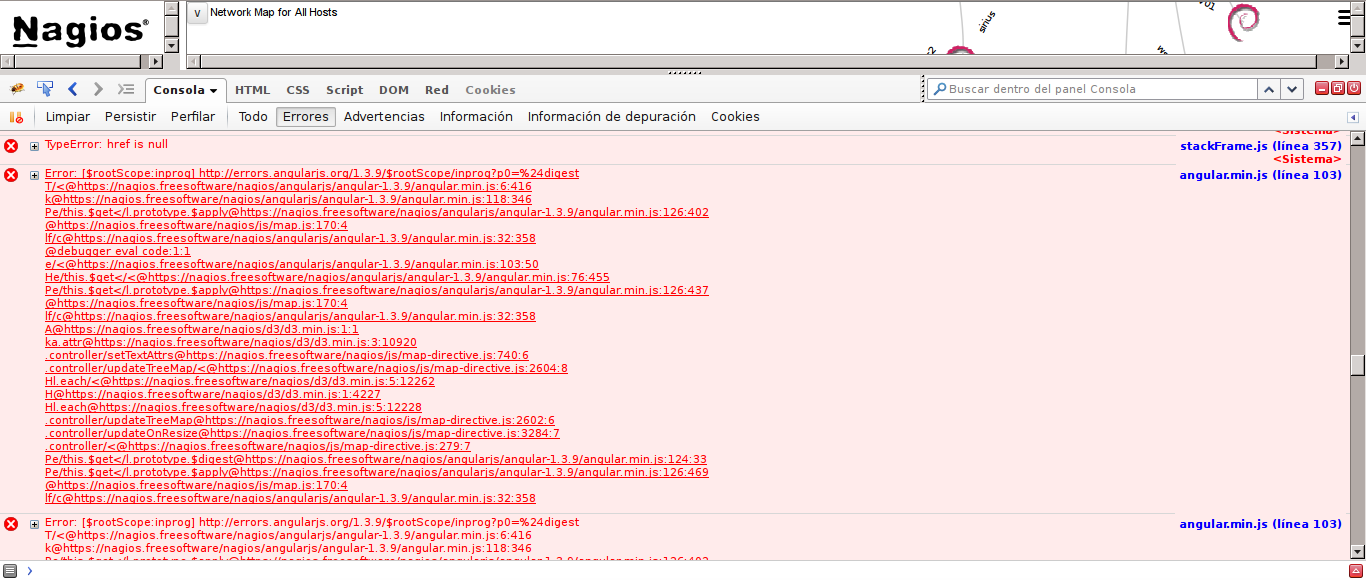Click the Limpiar button to clear console

[x=68, y=117]
